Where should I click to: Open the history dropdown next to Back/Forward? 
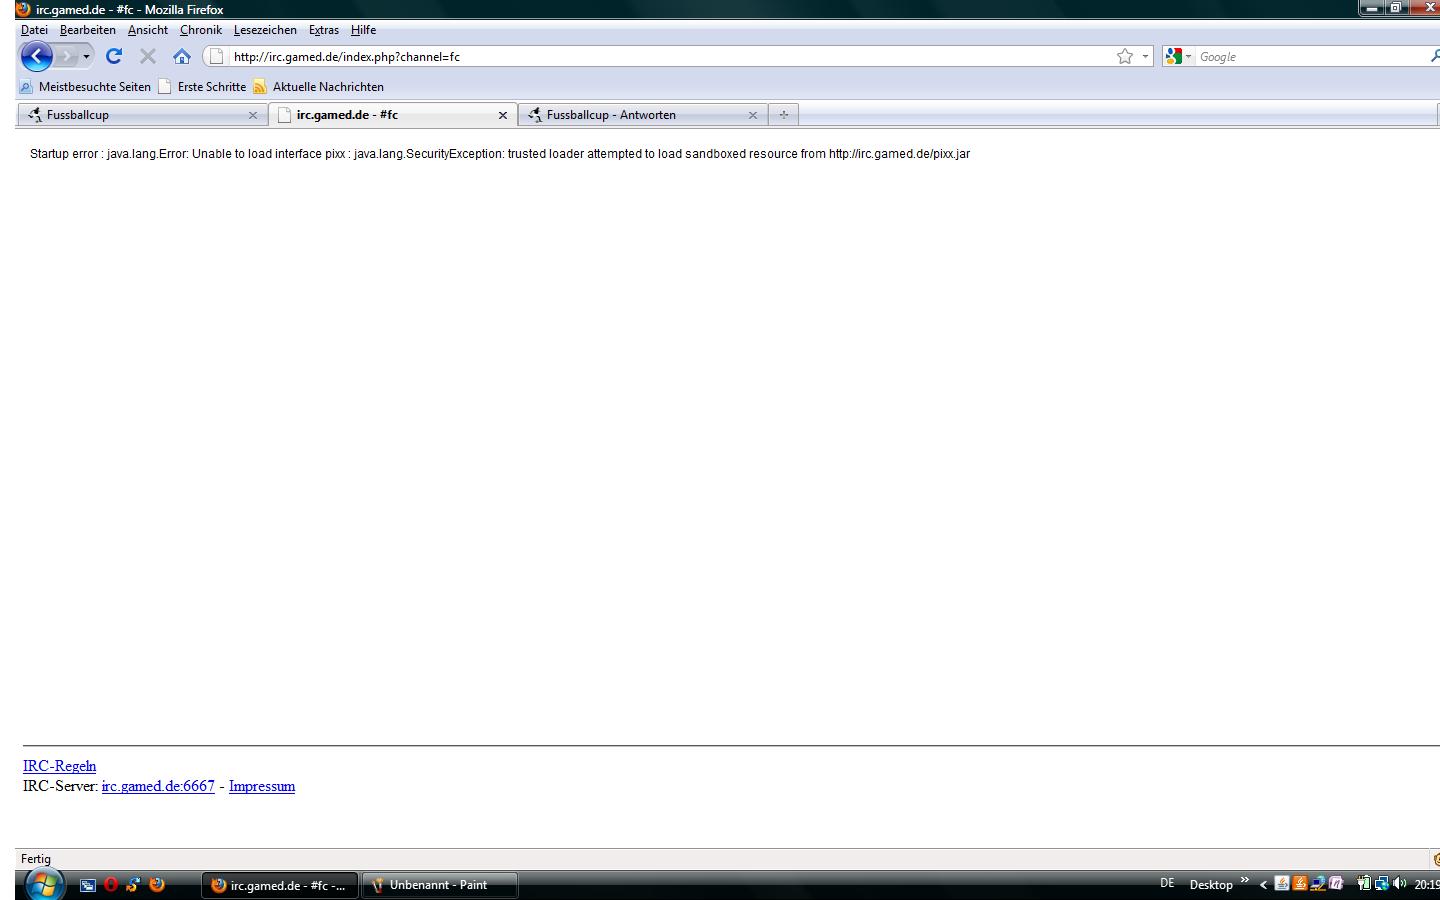click(86, 56)
